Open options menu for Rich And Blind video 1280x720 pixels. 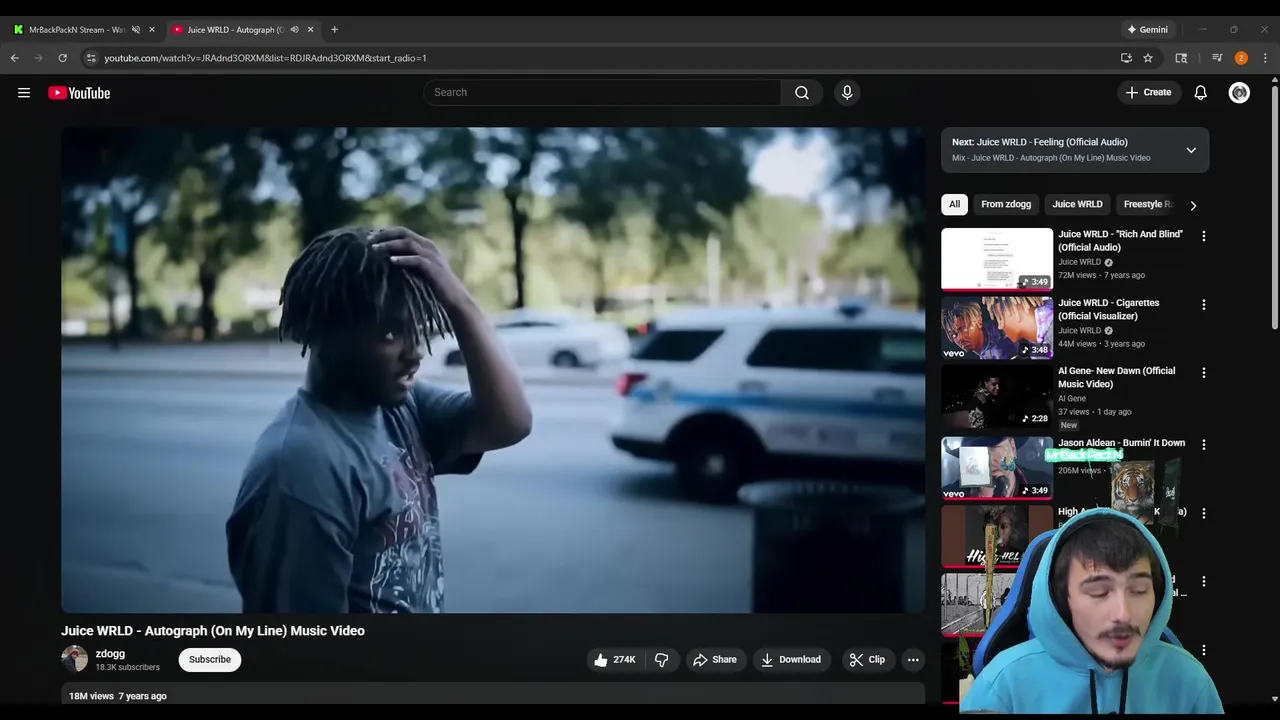[1203, 236]
